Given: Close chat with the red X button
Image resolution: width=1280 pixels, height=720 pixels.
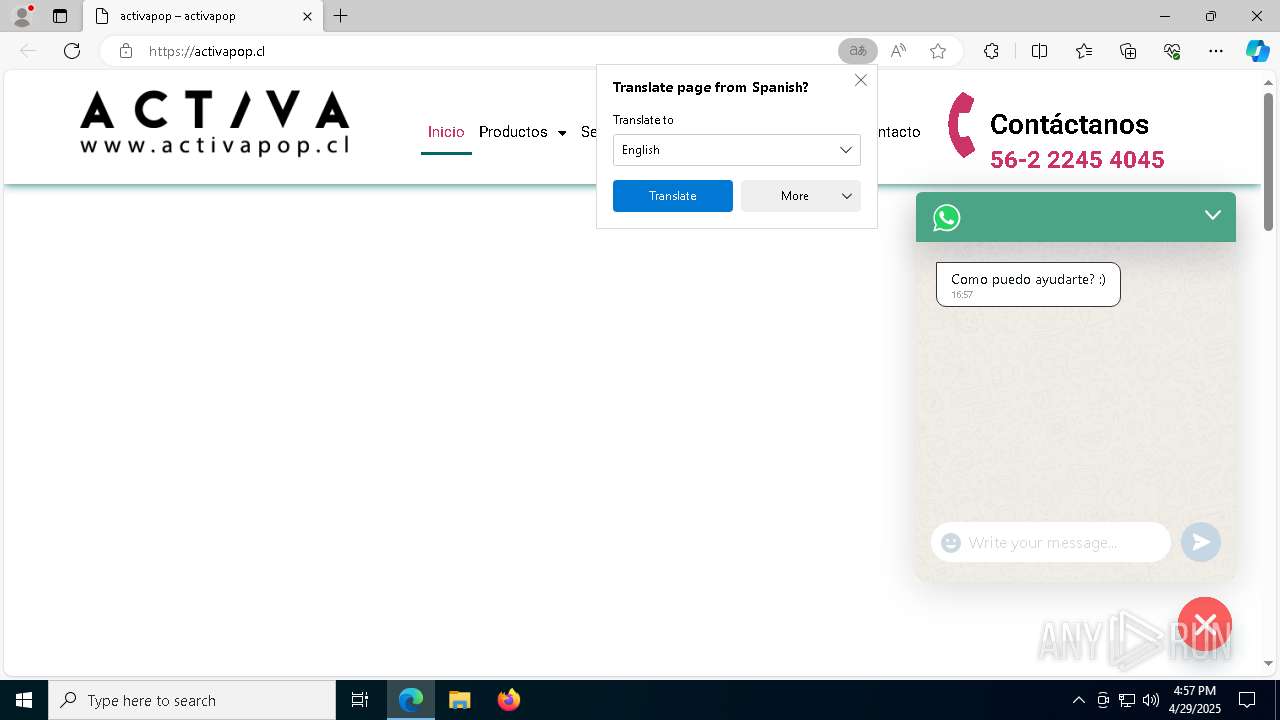Looking at the screenshot, I should [x=1205, y=625].
